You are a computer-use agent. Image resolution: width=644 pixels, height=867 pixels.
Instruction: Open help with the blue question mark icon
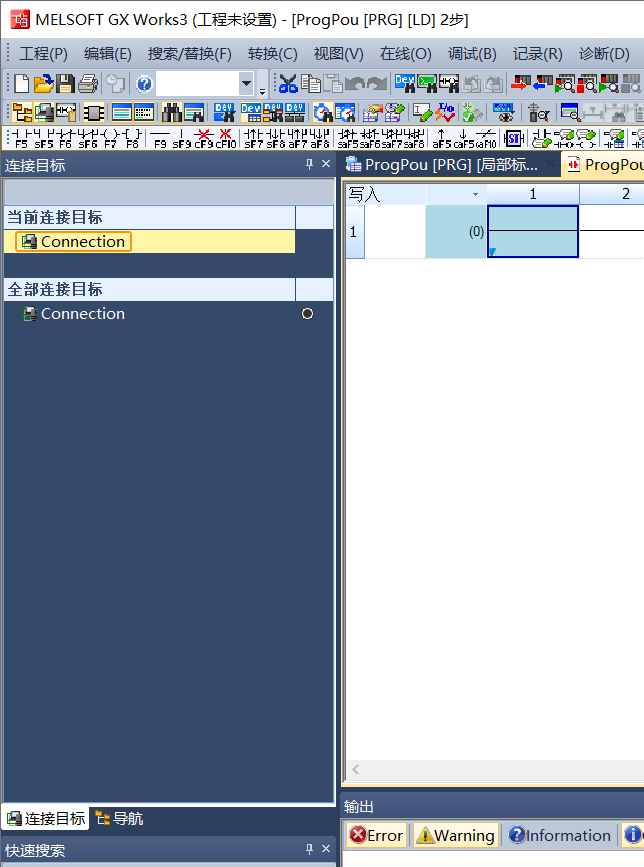coord(144,84)
